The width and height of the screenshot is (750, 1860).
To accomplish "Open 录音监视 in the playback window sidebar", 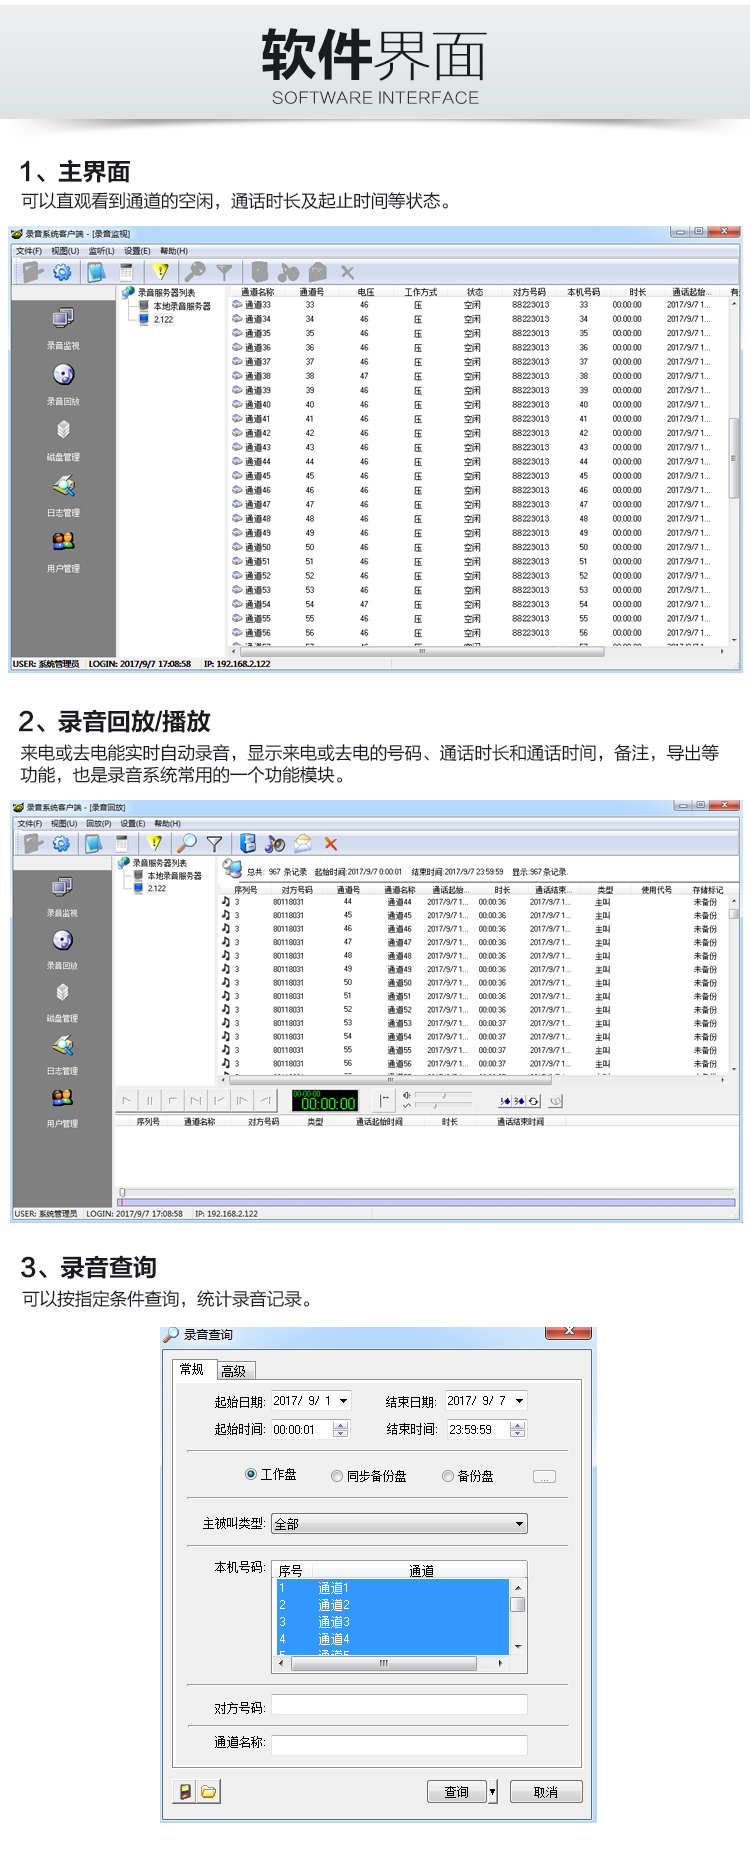I will (x=62, y=896).
